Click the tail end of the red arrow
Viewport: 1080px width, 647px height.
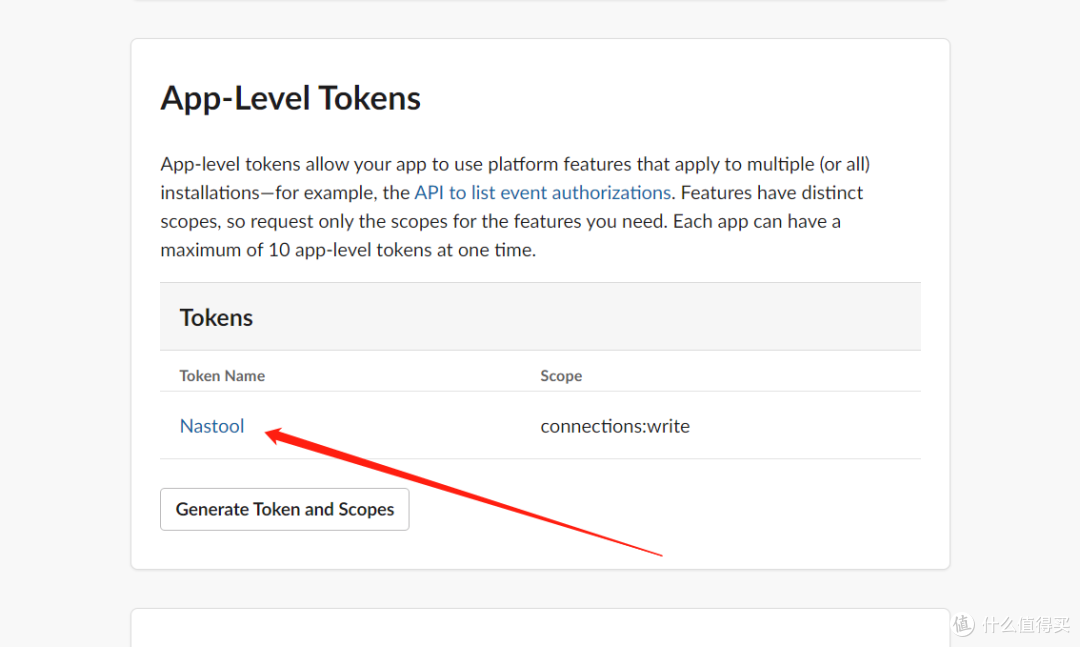point(660,554)
